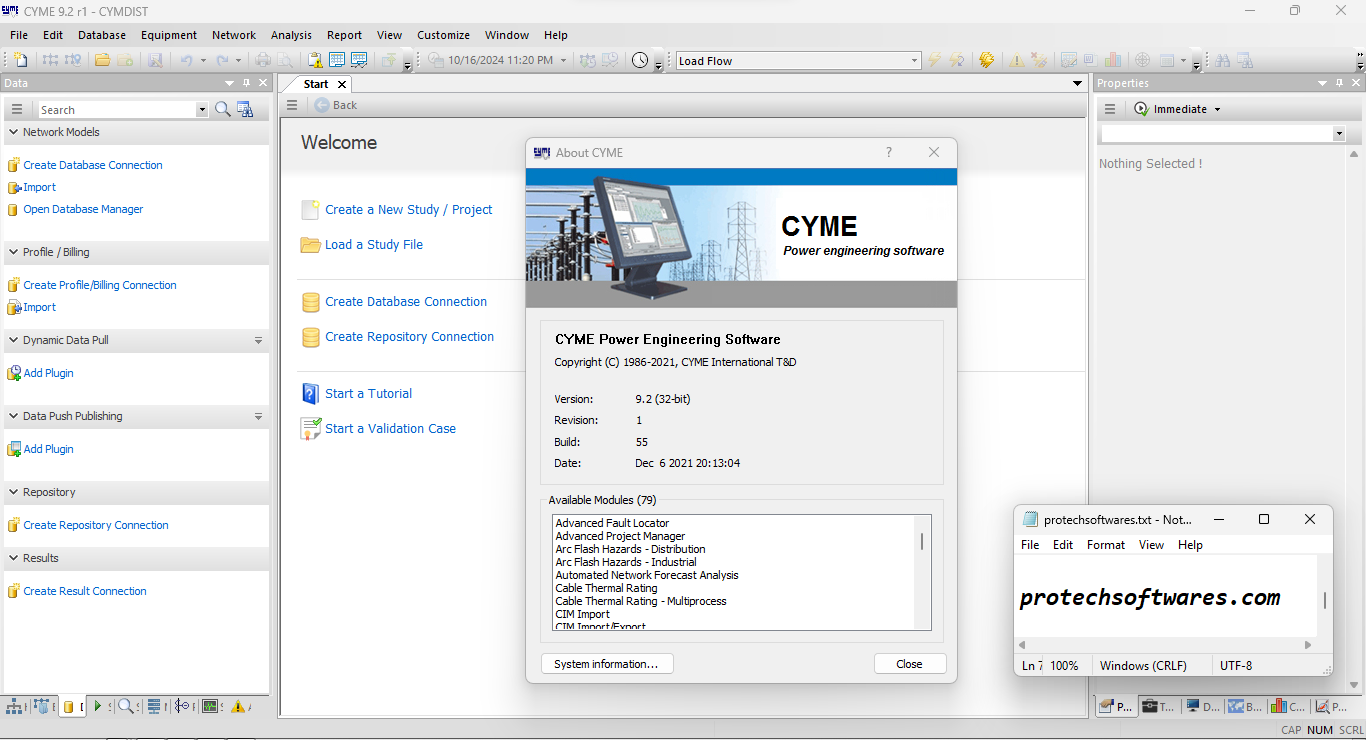
Task: Click the Back button on Start page
Action: 336,105
